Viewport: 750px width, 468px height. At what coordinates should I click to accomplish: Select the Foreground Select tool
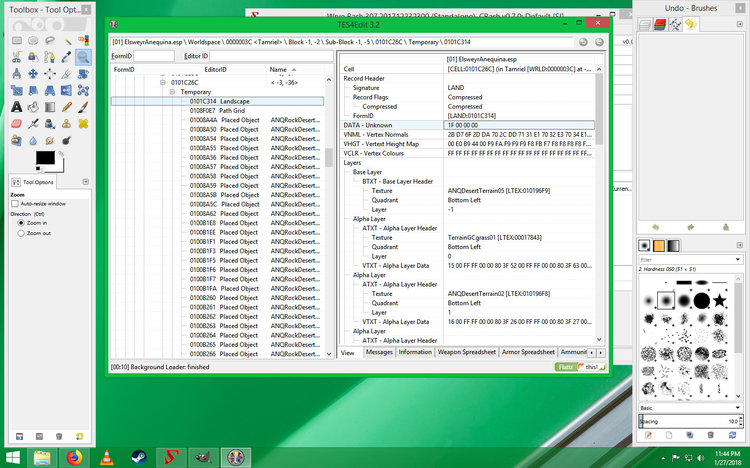coord(33,57)
